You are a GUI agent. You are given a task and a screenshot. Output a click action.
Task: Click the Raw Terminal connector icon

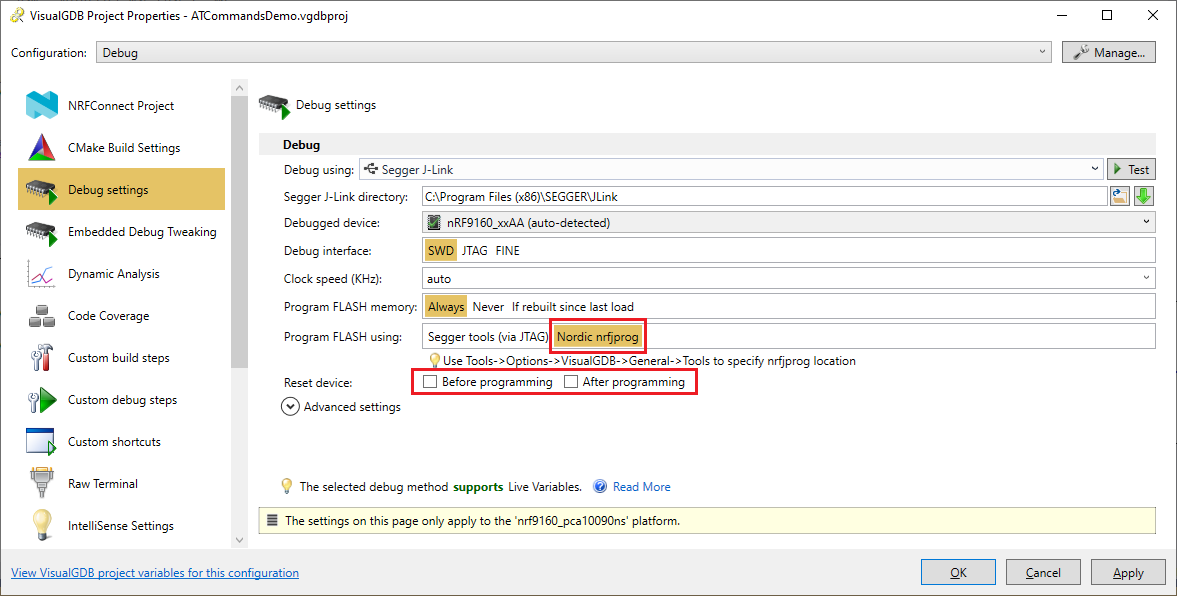[41, 483]
